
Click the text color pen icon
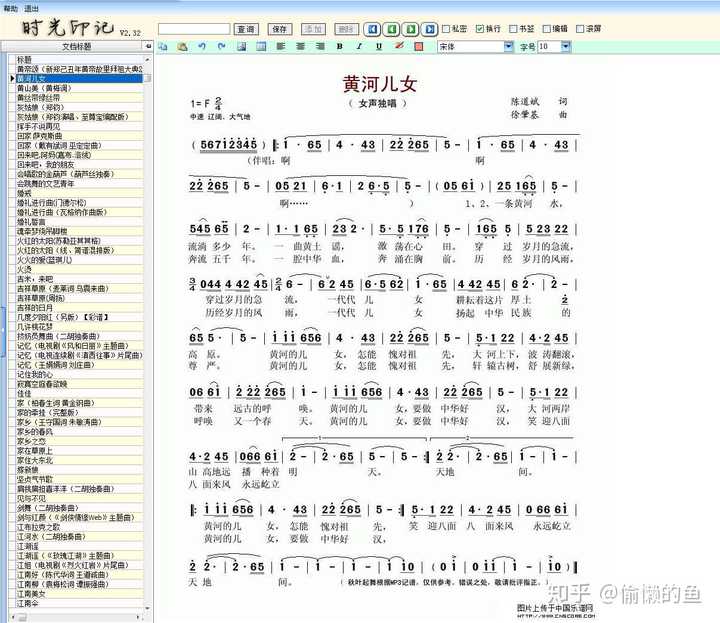click(x=399, y=46)
